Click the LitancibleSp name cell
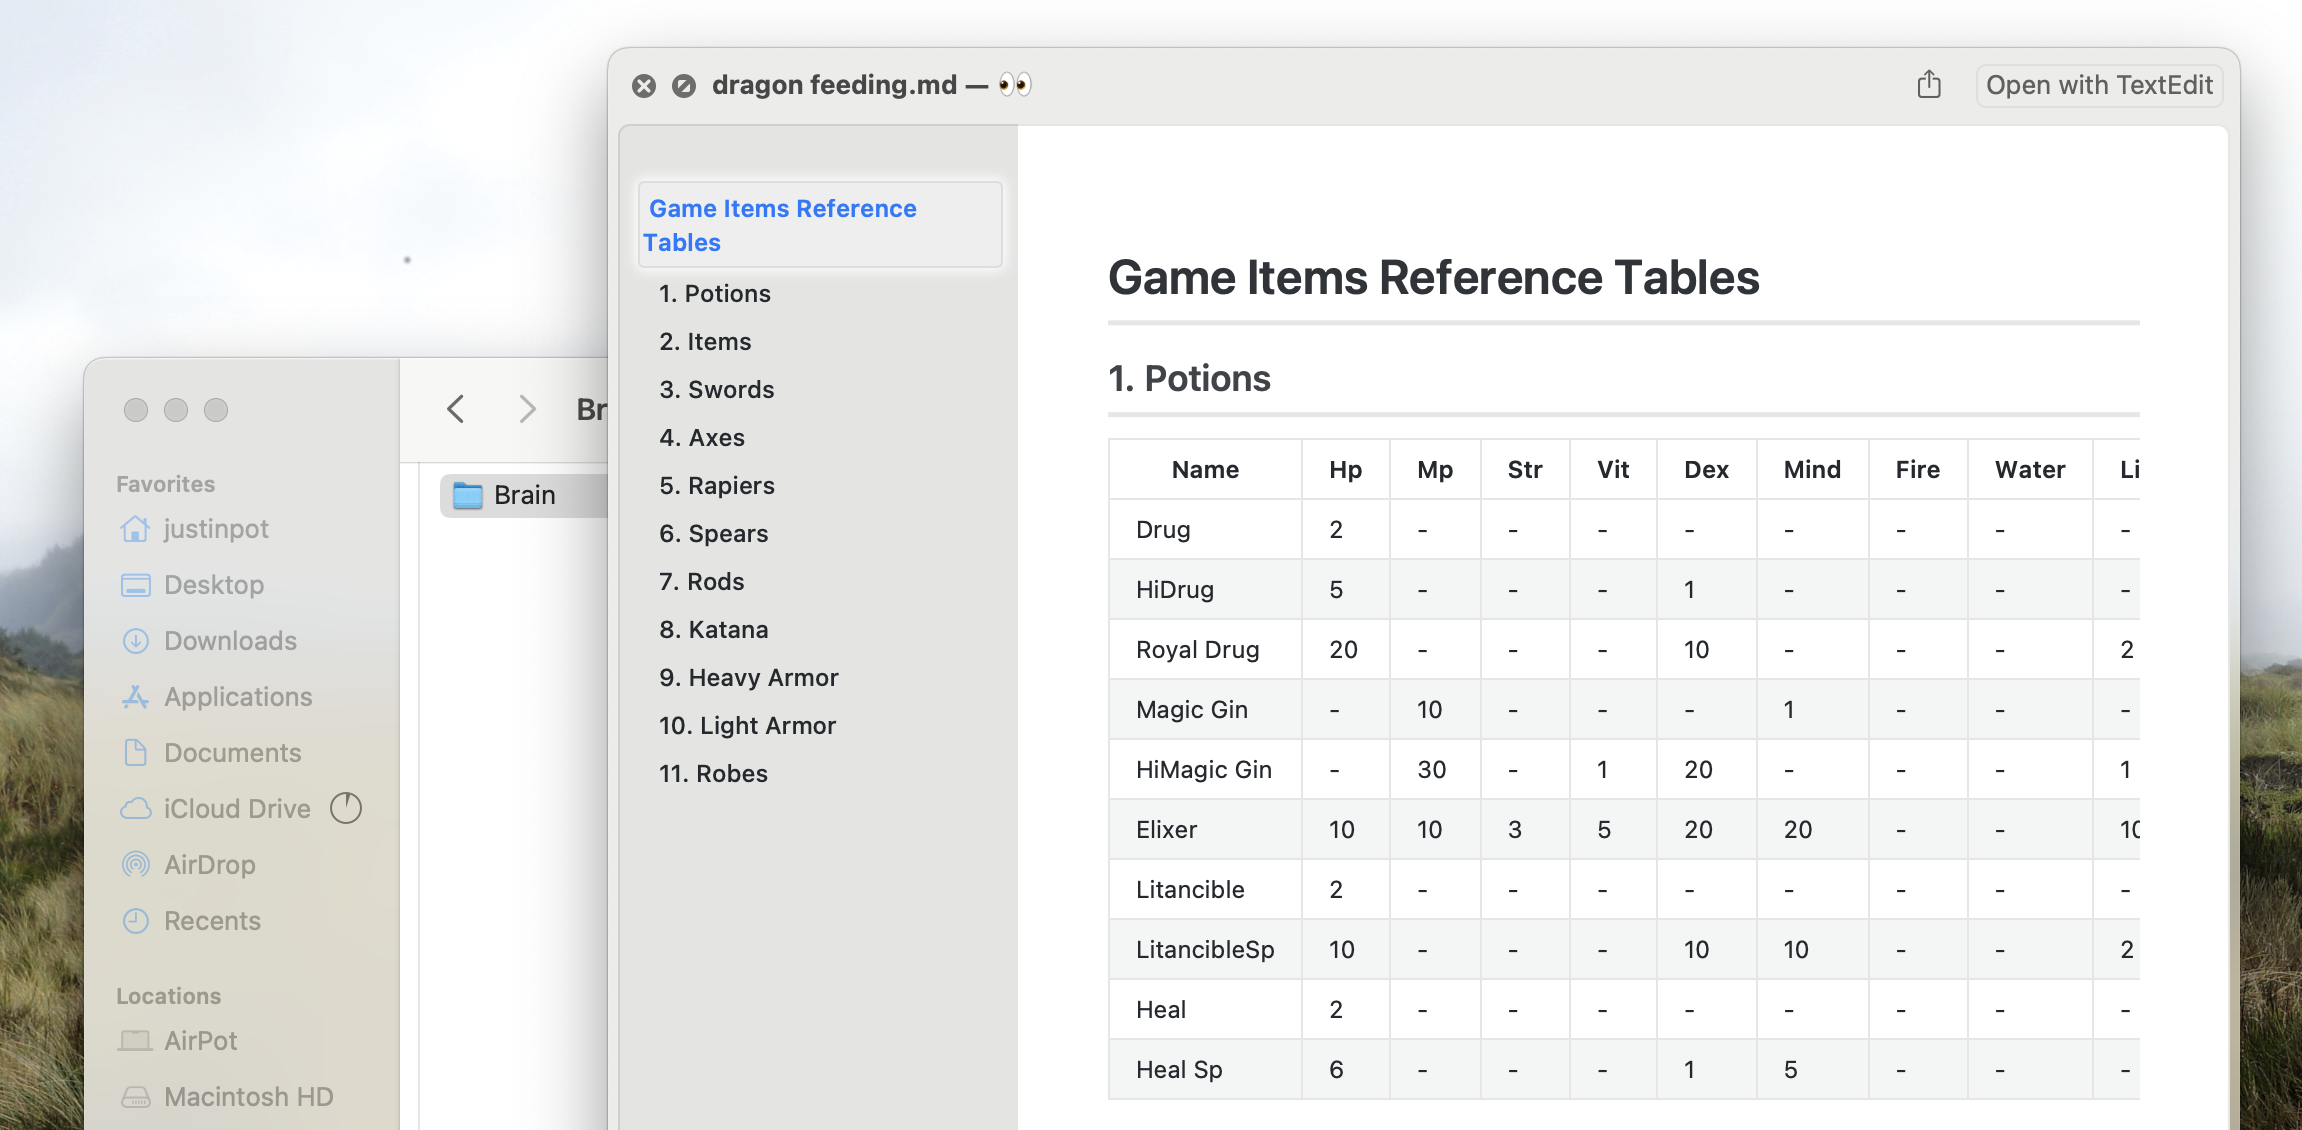This screenshot has width=2302, height=1130. [x=1205, y=949]
